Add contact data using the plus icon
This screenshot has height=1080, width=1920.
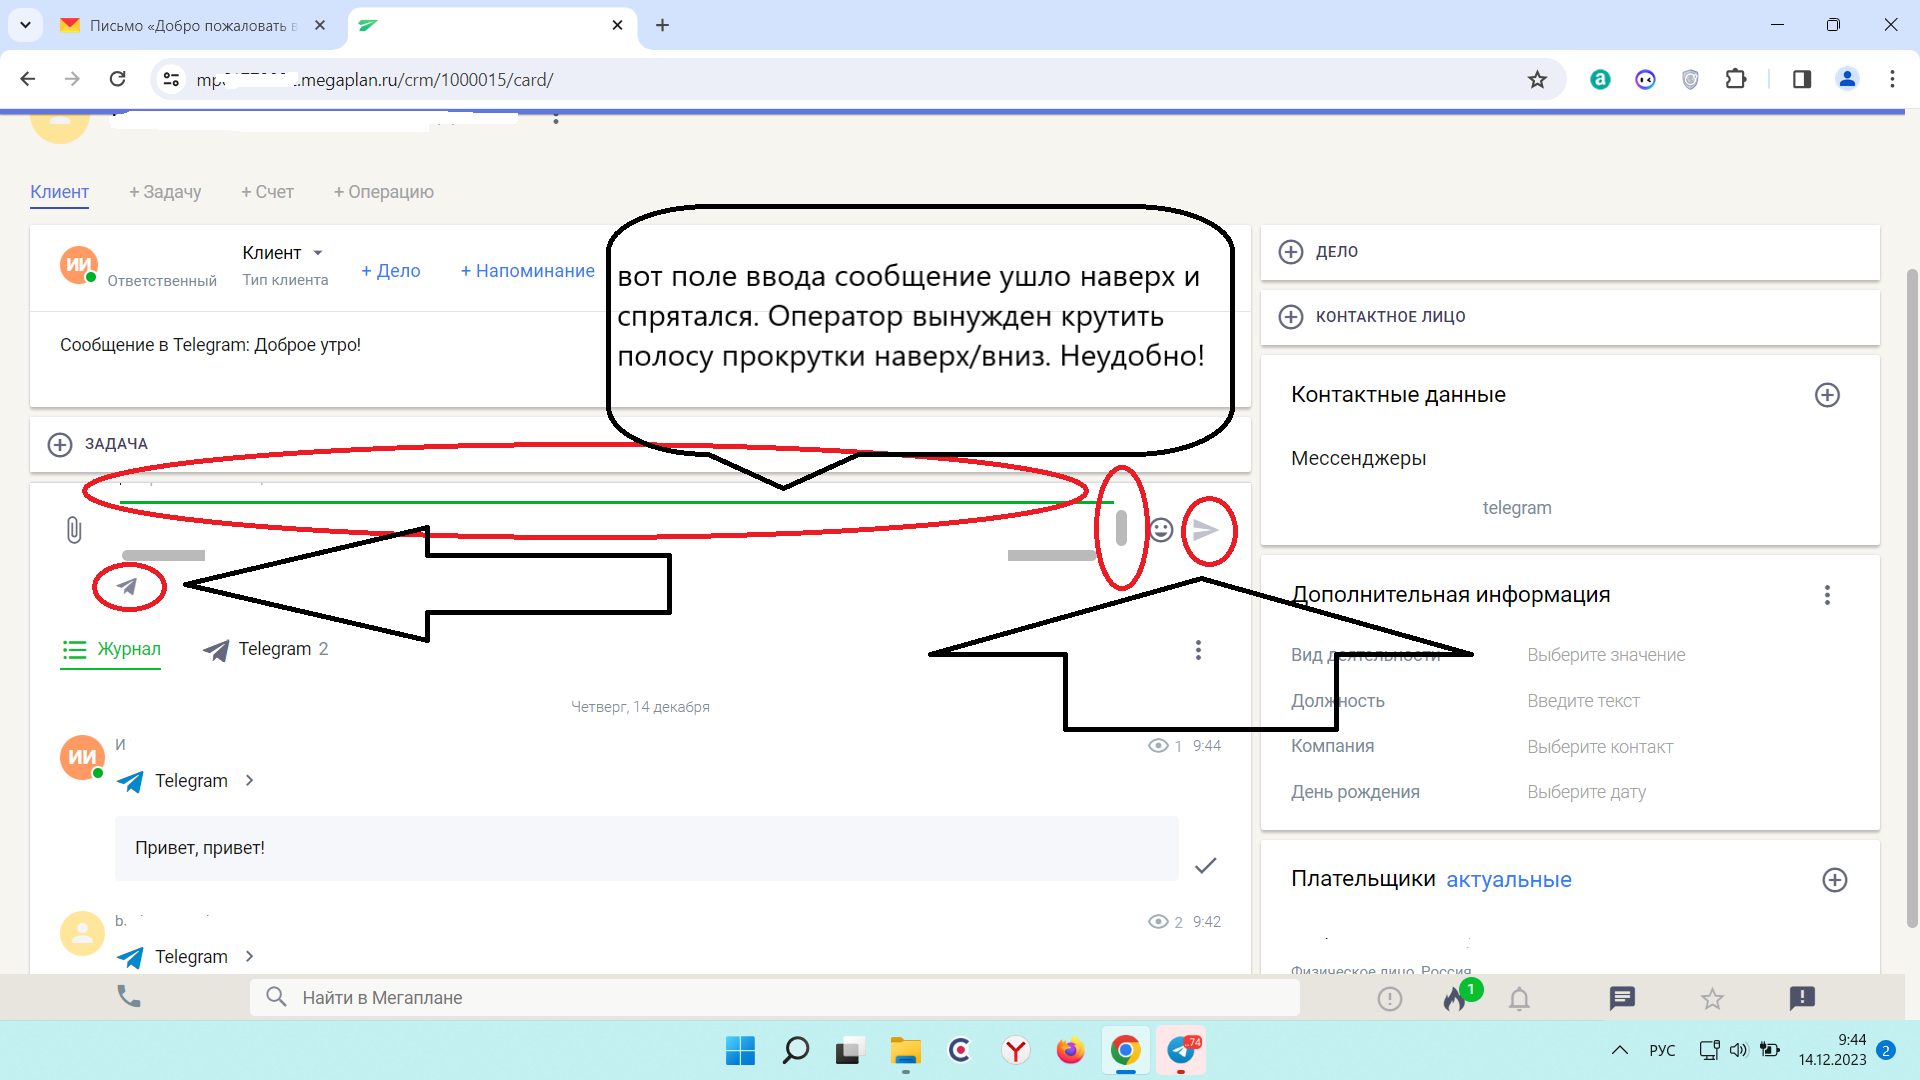[x=1827, y=395]
